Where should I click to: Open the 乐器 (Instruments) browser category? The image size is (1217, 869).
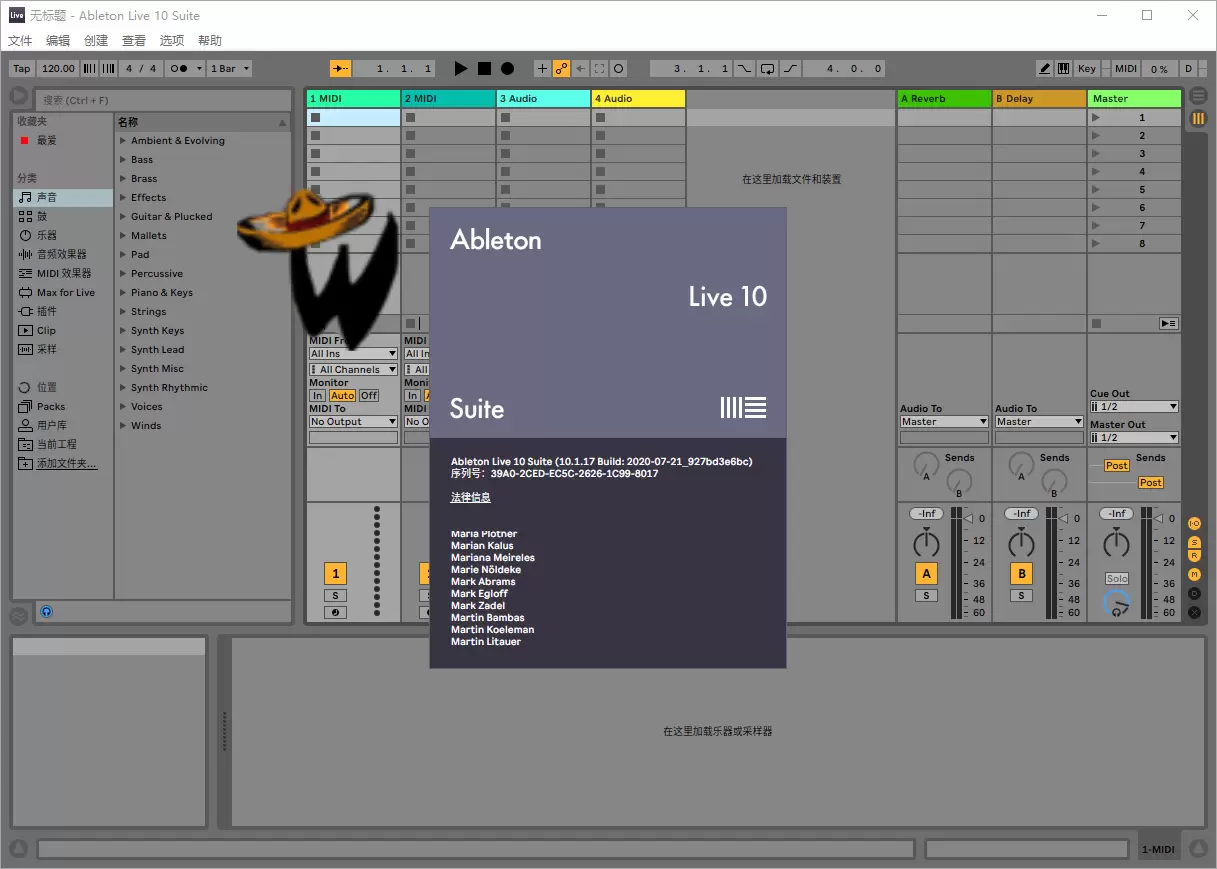63,235
